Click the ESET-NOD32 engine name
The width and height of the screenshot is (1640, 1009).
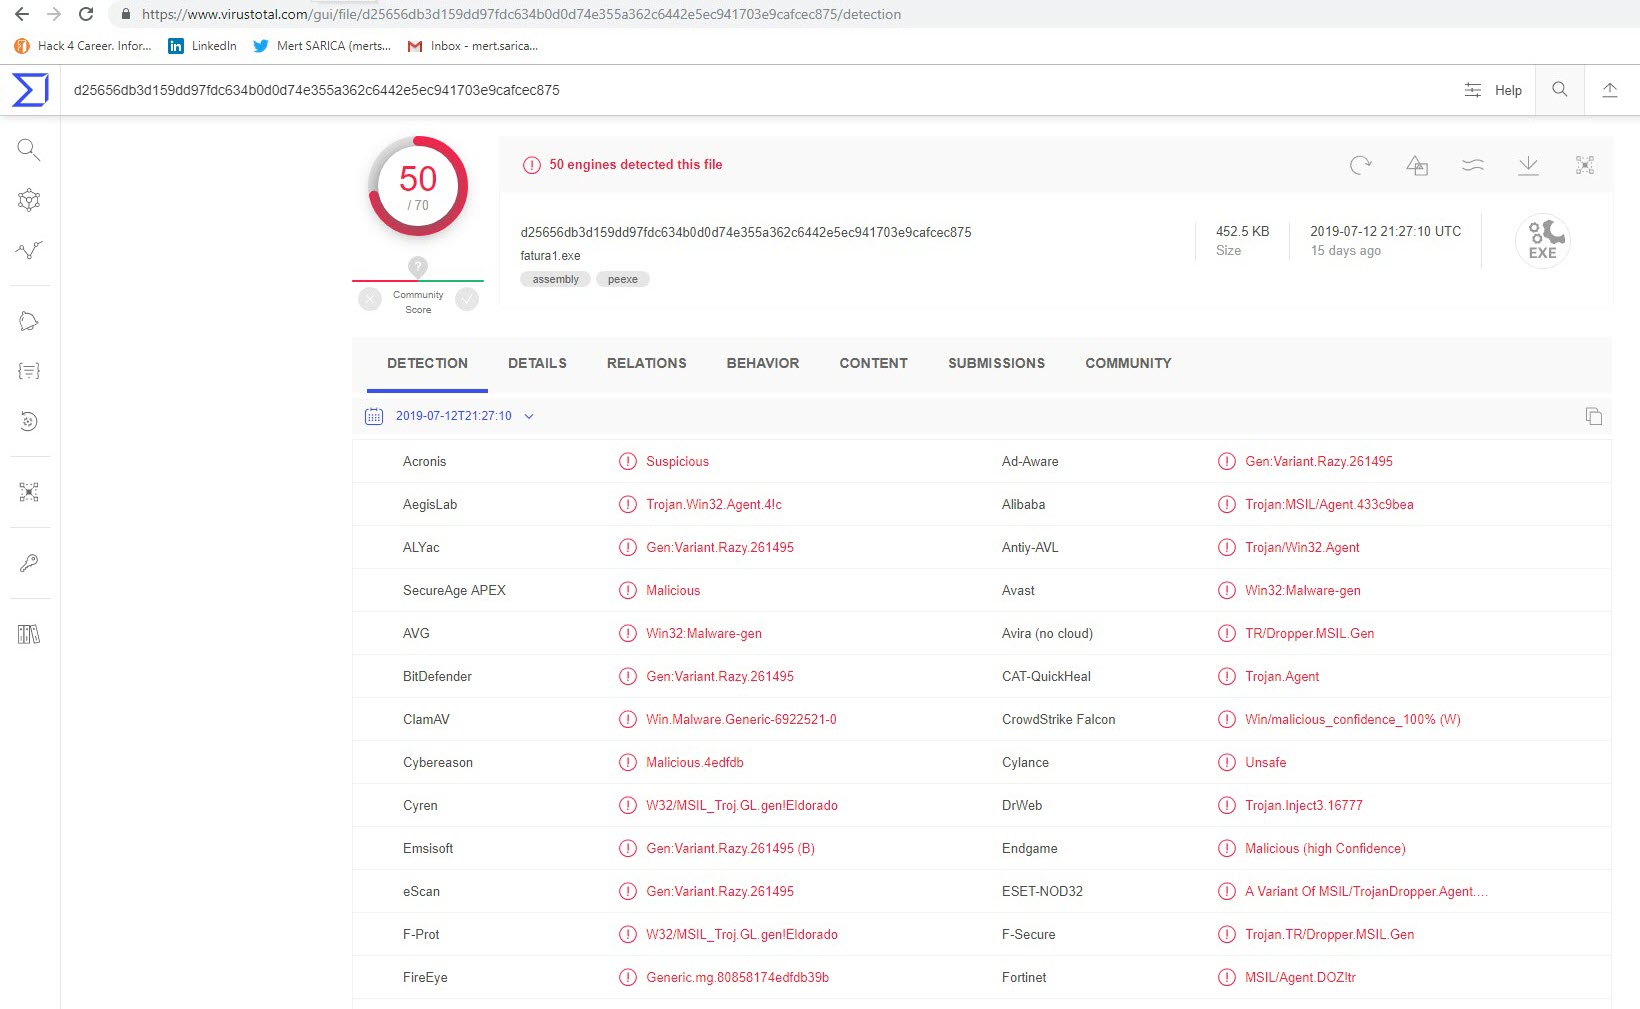coord(1042,892)
